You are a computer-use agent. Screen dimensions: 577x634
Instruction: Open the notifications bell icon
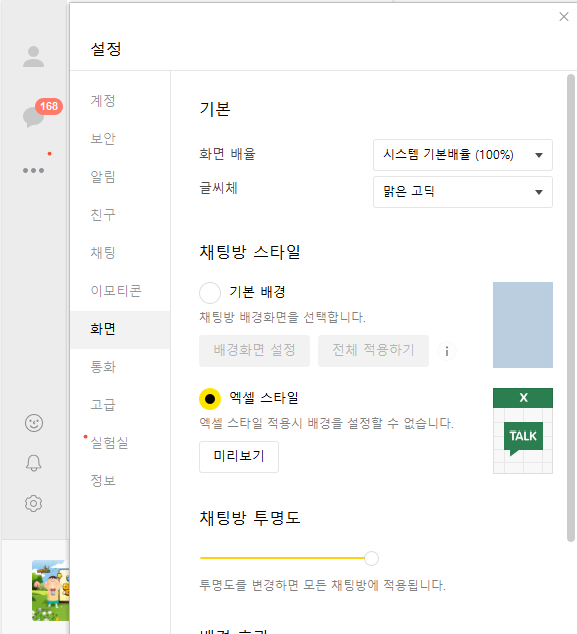tap(34, 463)
